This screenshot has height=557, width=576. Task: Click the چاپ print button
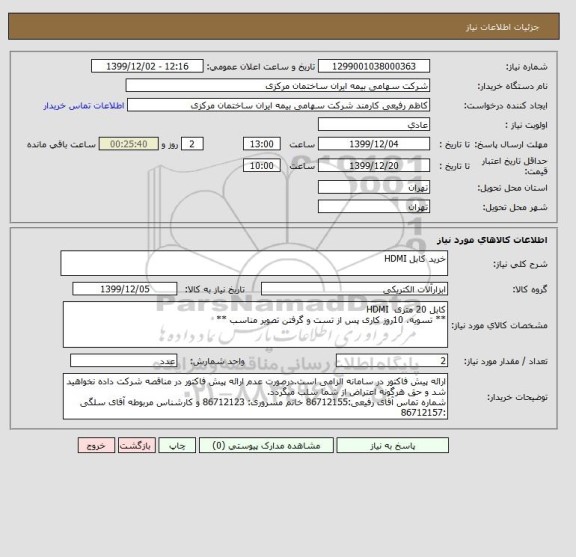(177, 445)
